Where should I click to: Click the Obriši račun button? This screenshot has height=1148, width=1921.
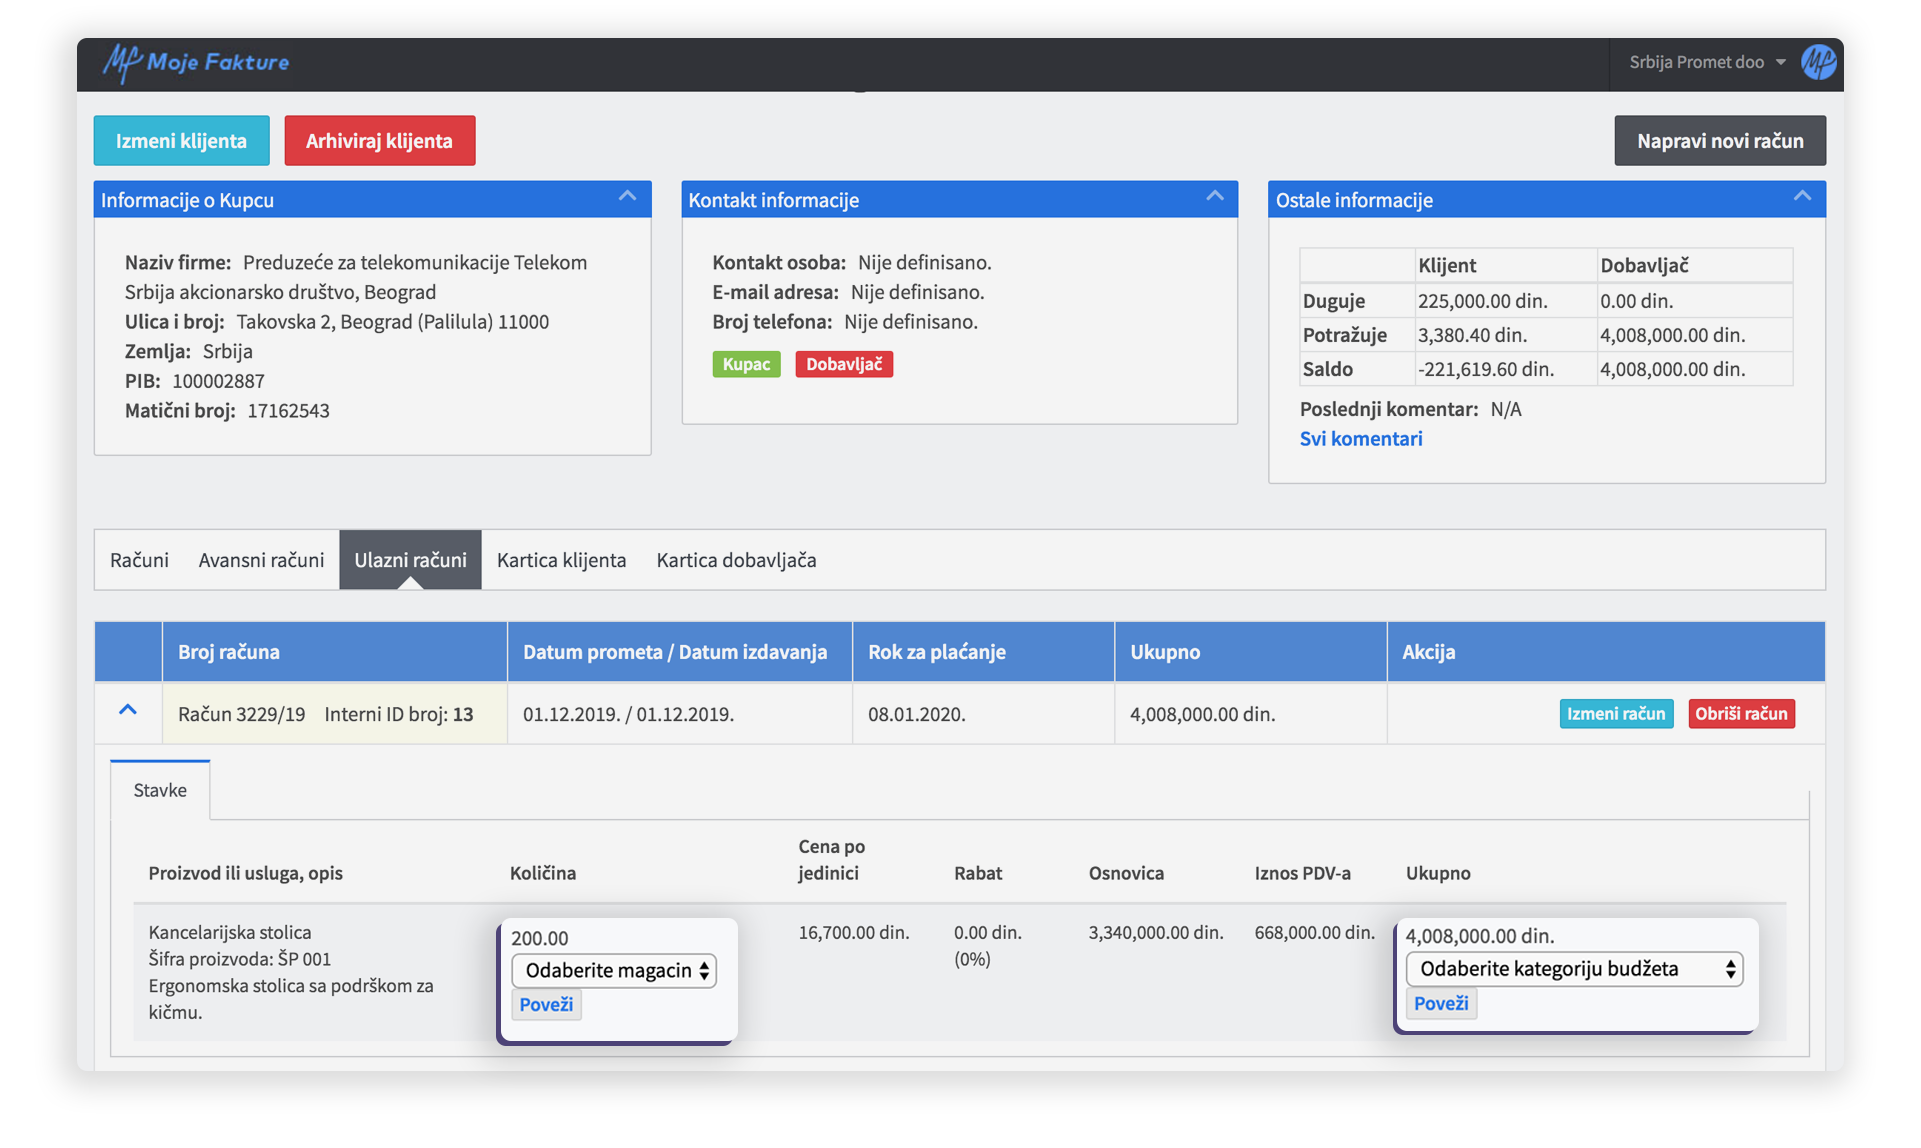click(1740, 714)
